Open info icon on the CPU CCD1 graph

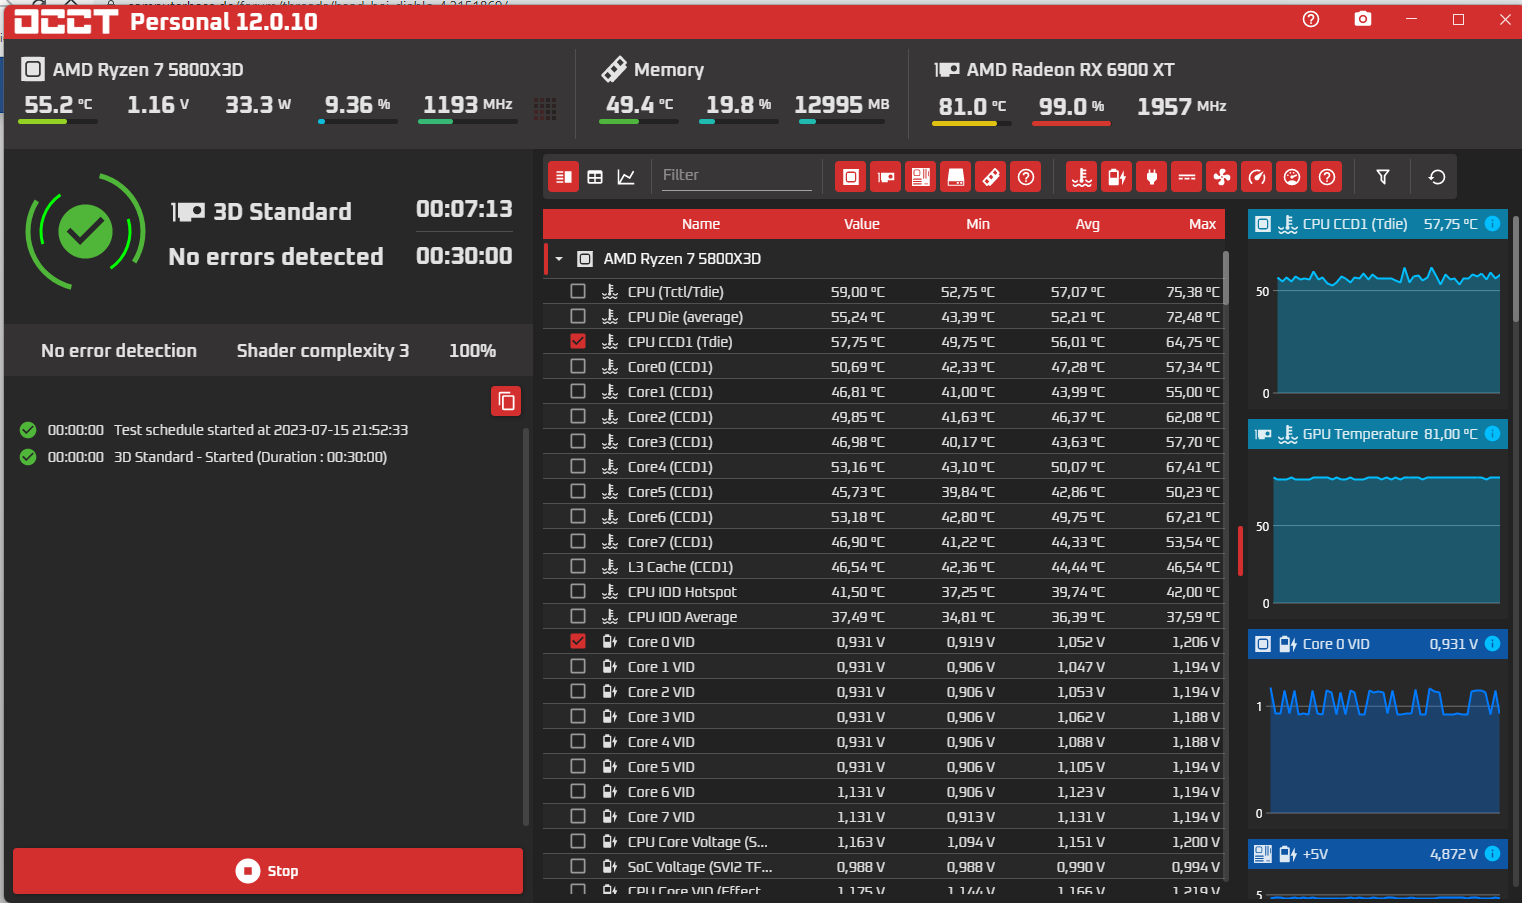coord(1492,224)
